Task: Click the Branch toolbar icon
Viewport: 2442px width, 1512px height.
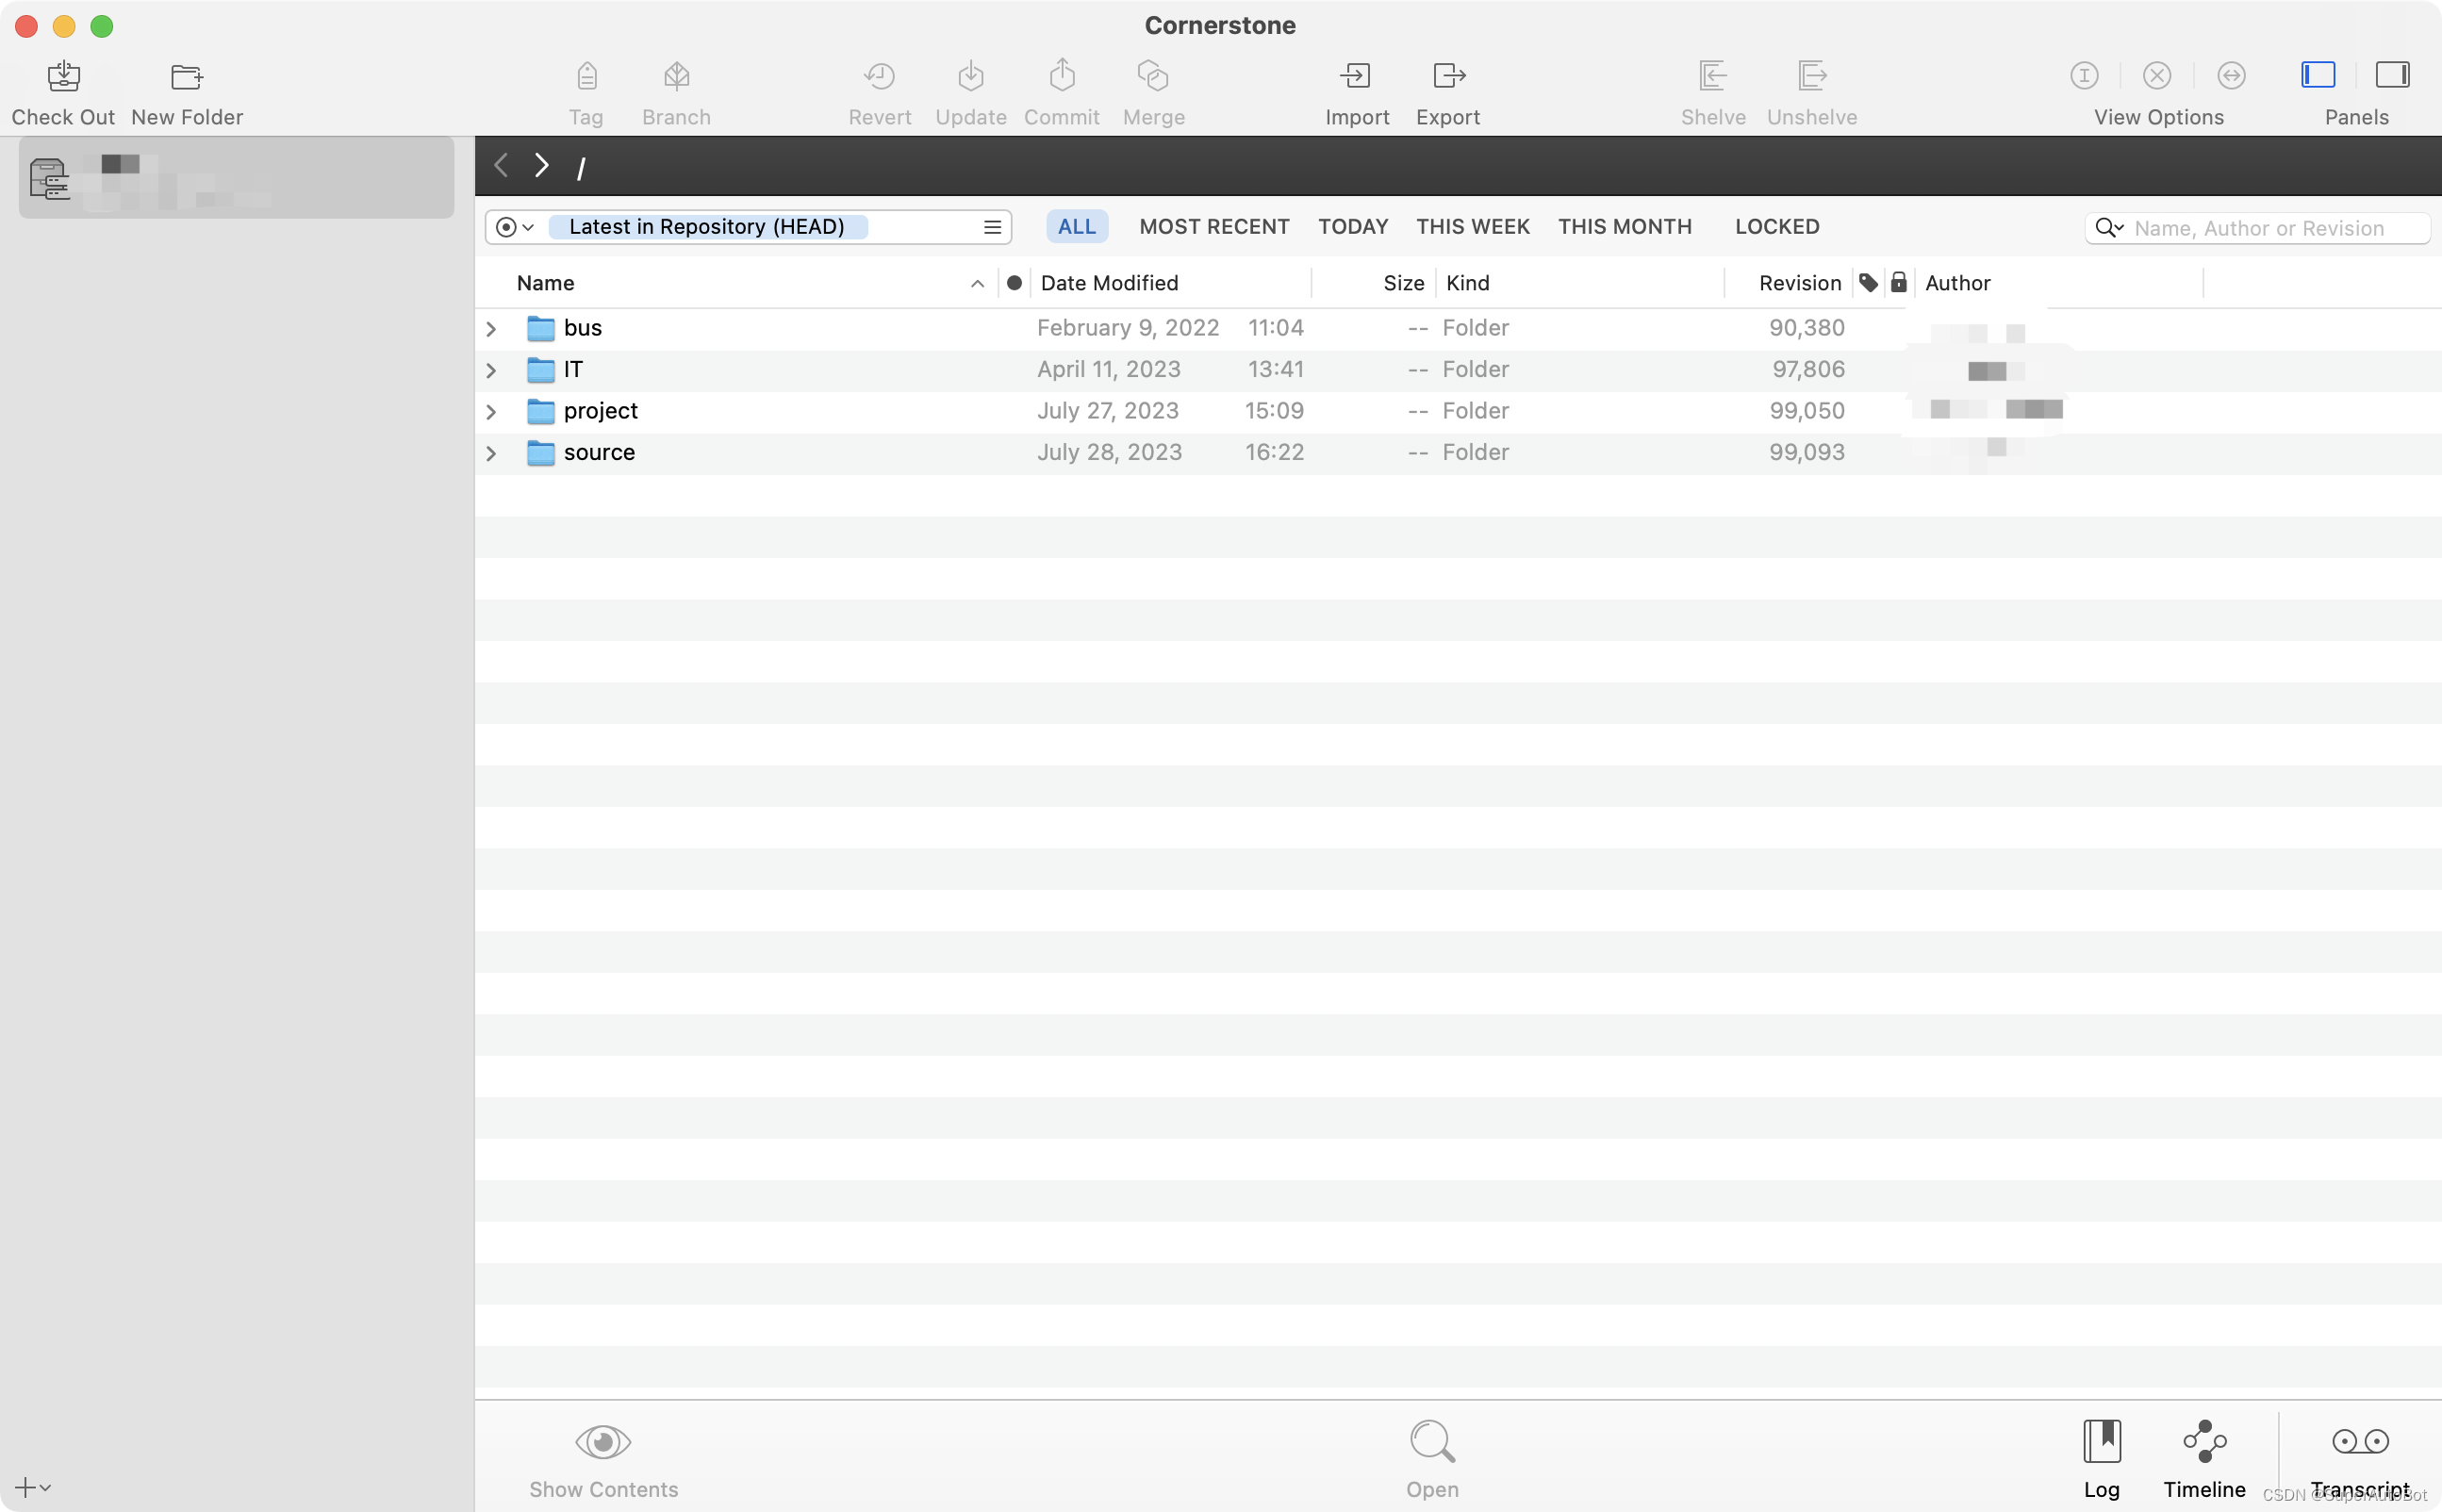Action: pos(677,77)
